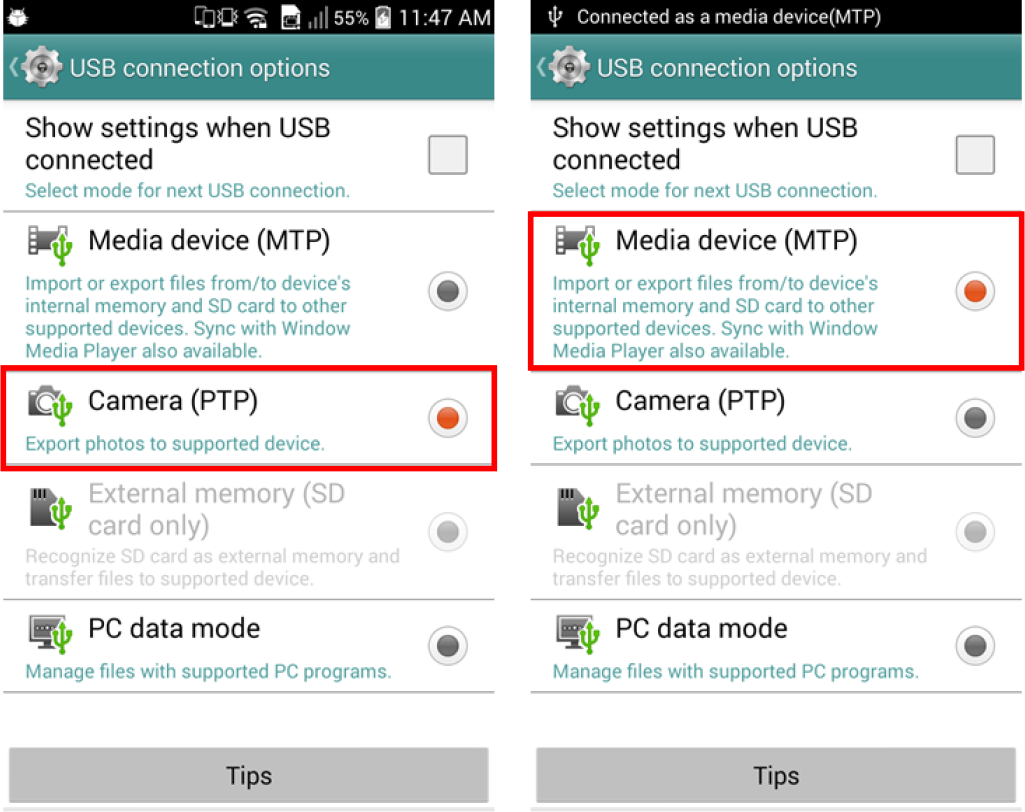The height and width of the screenshot is (812, 1025).
Task: Check 'Show settings when USB connected' on right screen
Action: click(x=975, y=155)
